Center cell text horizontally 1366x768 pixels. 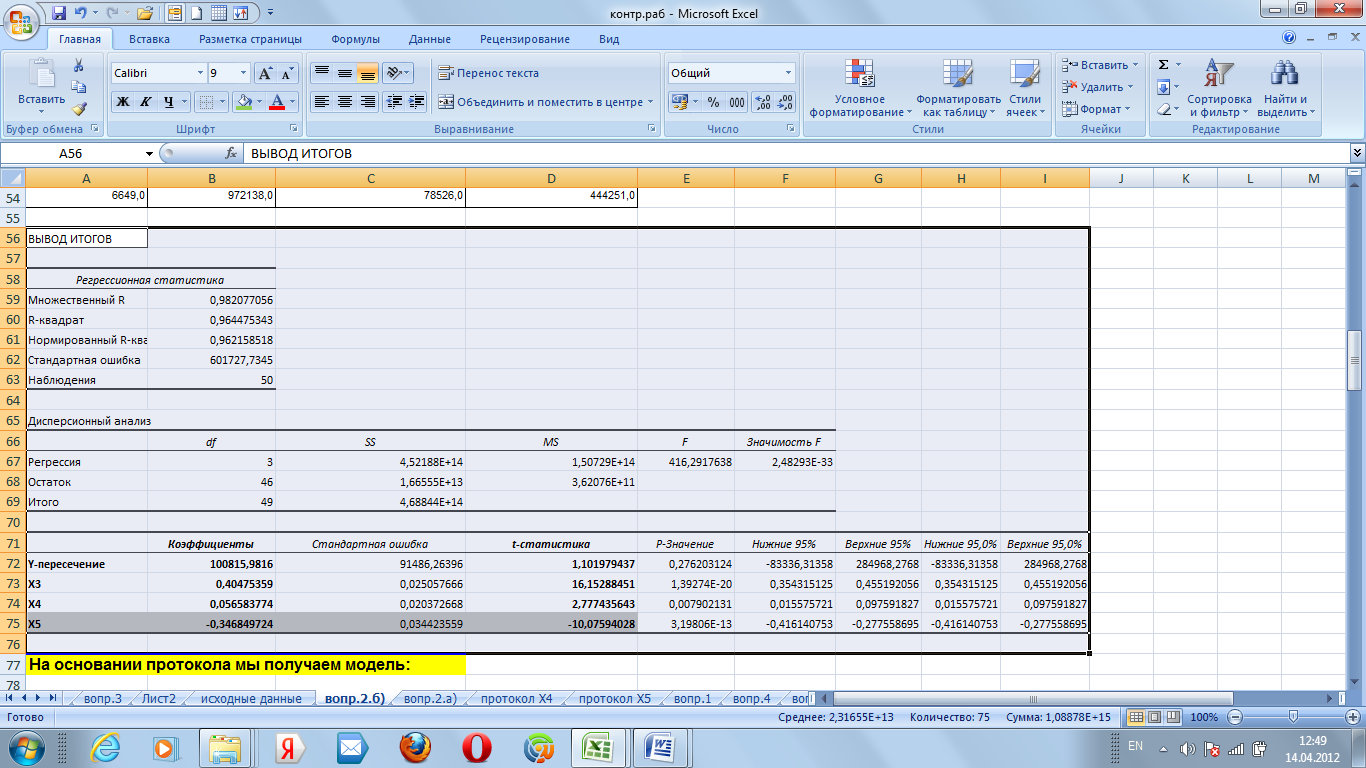344,102
